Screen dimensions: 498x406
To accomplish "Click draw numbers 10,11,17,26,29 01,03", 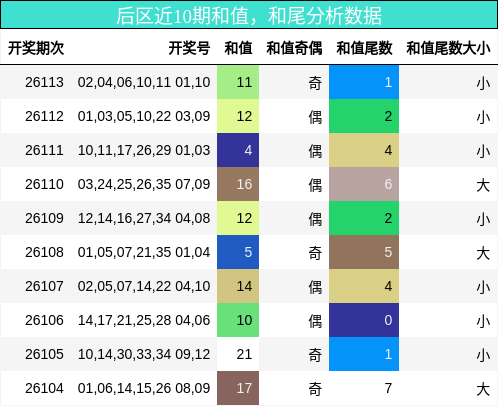I will tap(144, 150).
